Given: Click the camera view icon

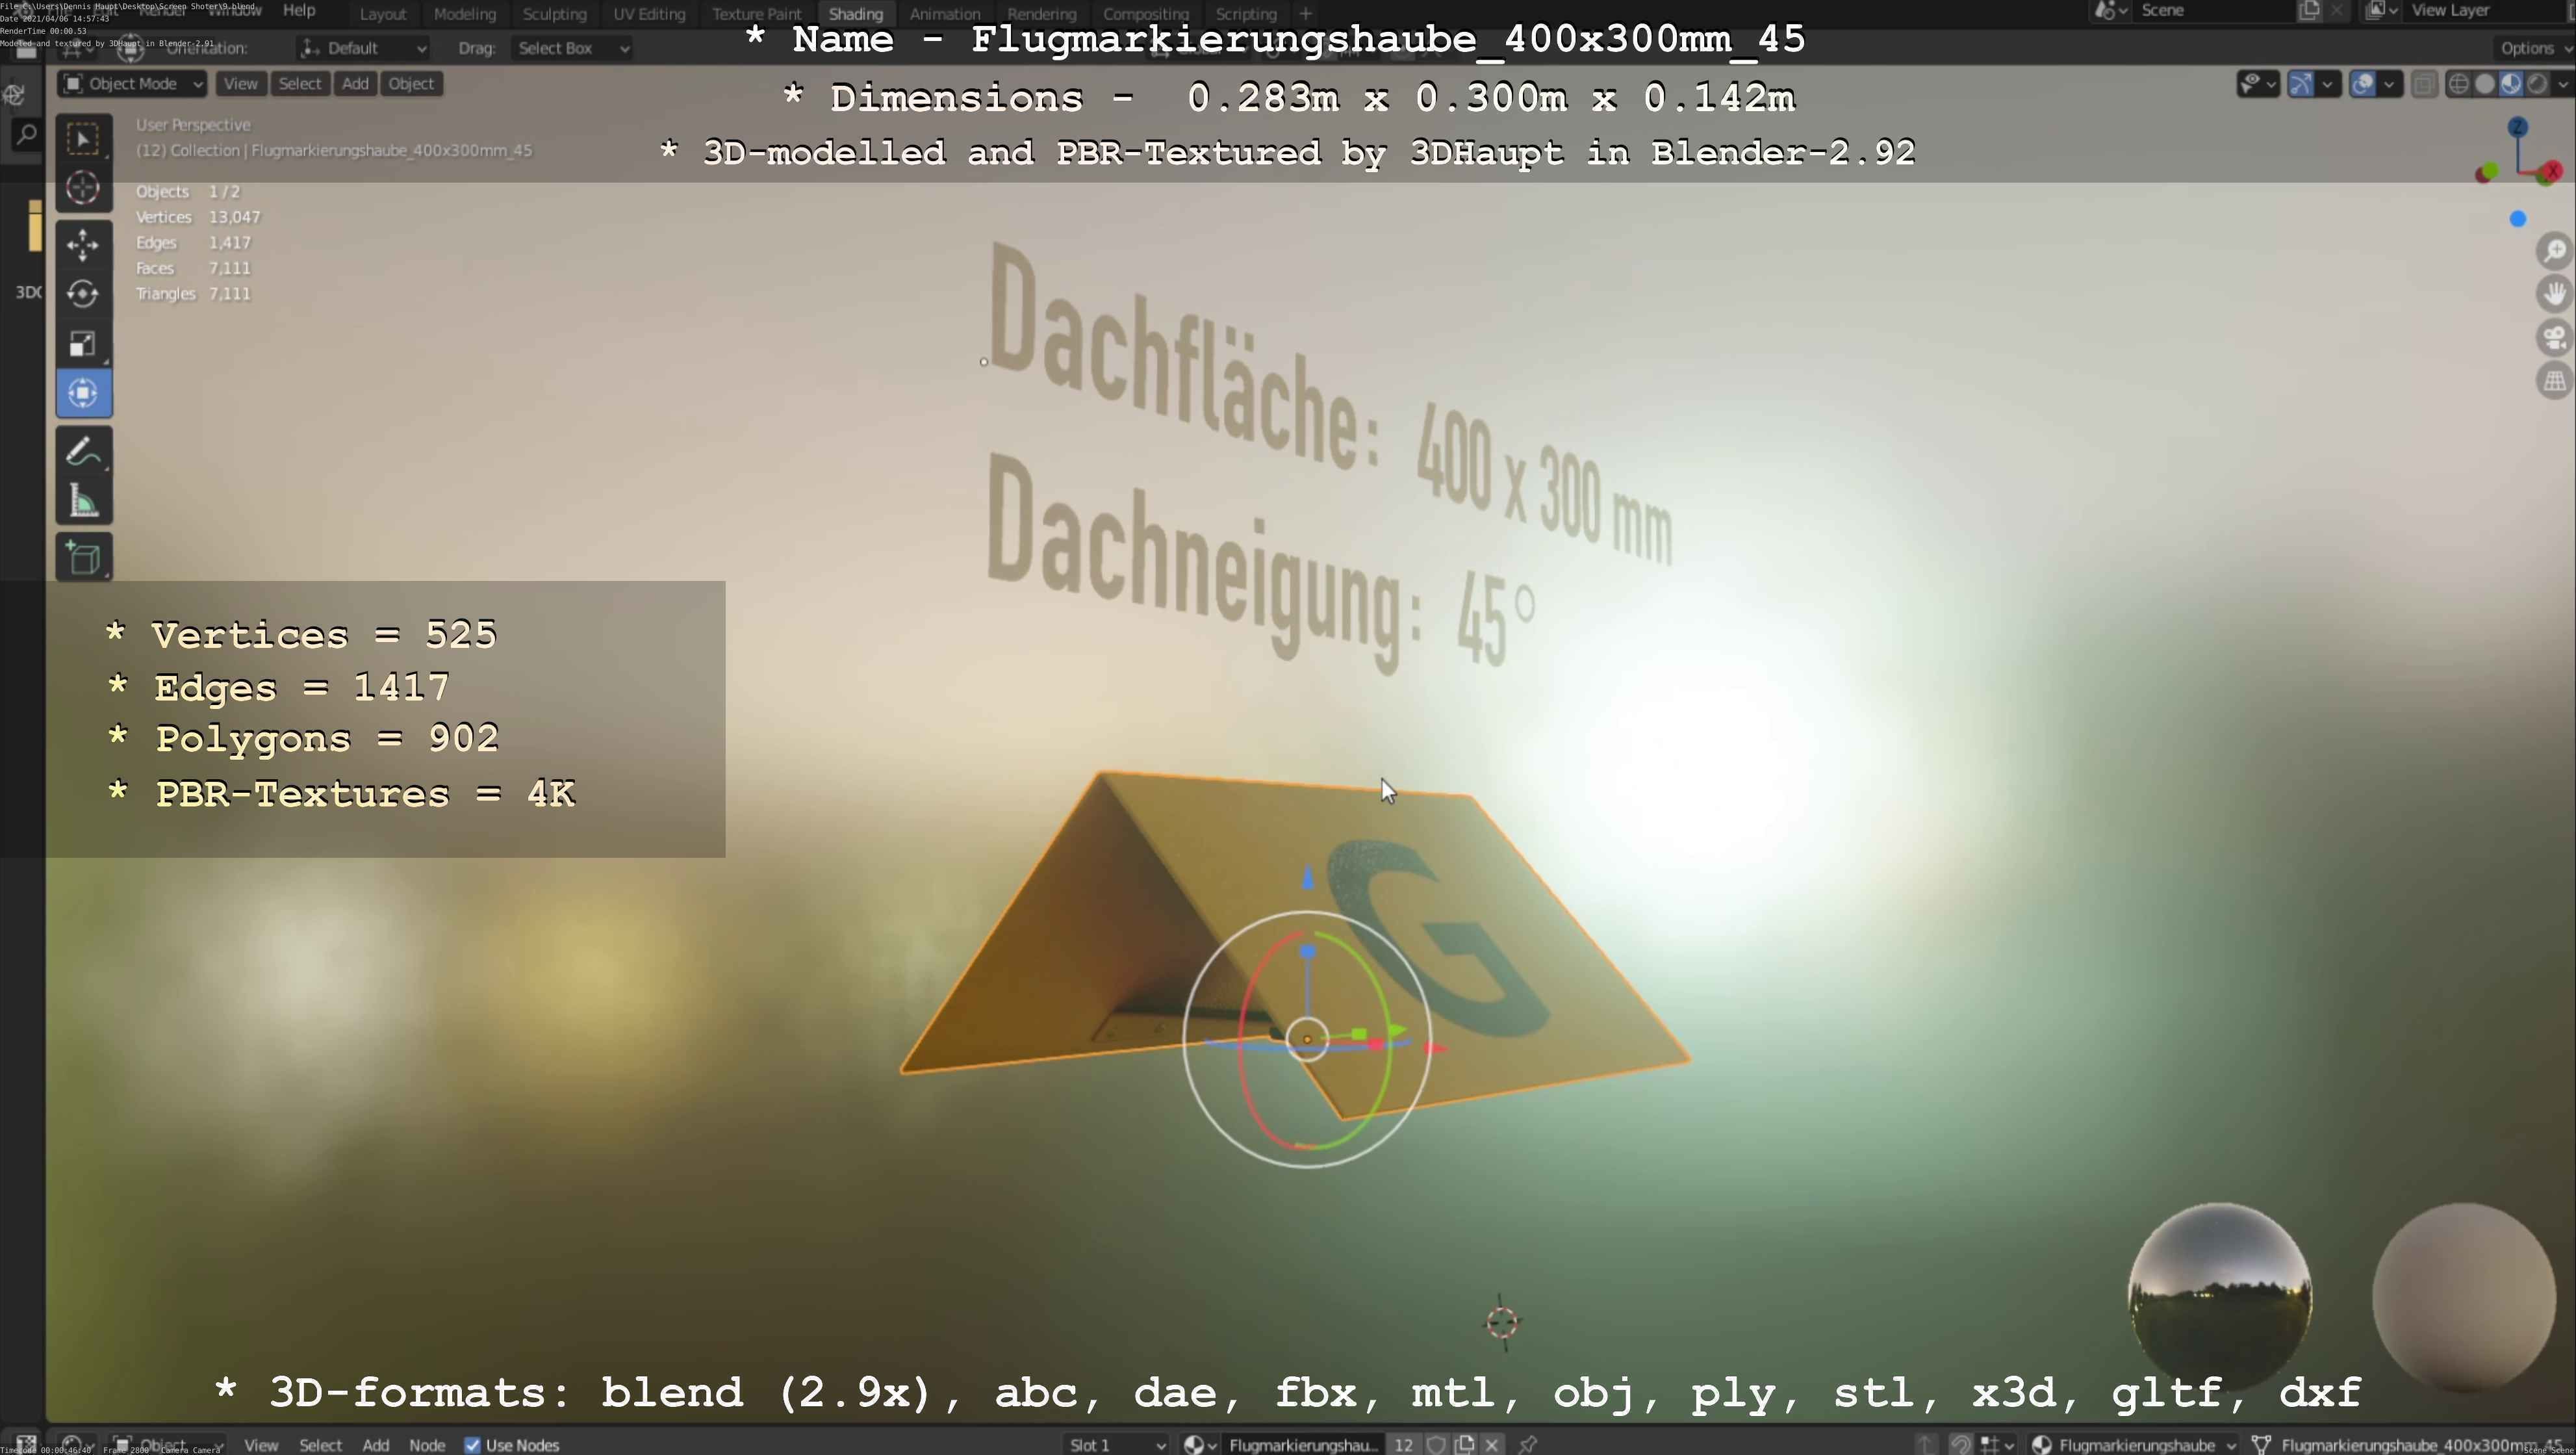Looking at the screenshot, I should (2554, 338).
